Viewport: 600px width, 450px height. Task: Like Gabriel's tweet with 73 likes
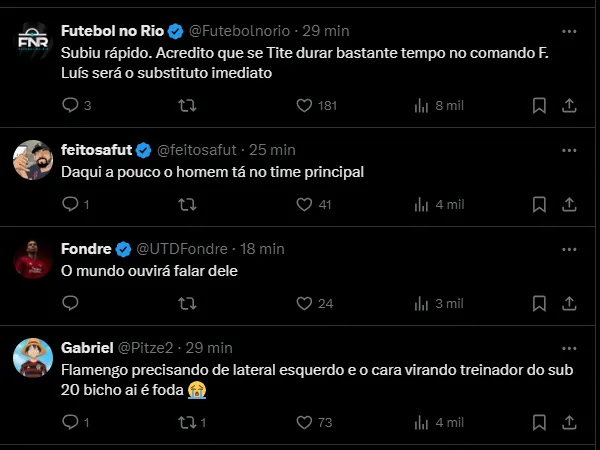coord(305,422)
